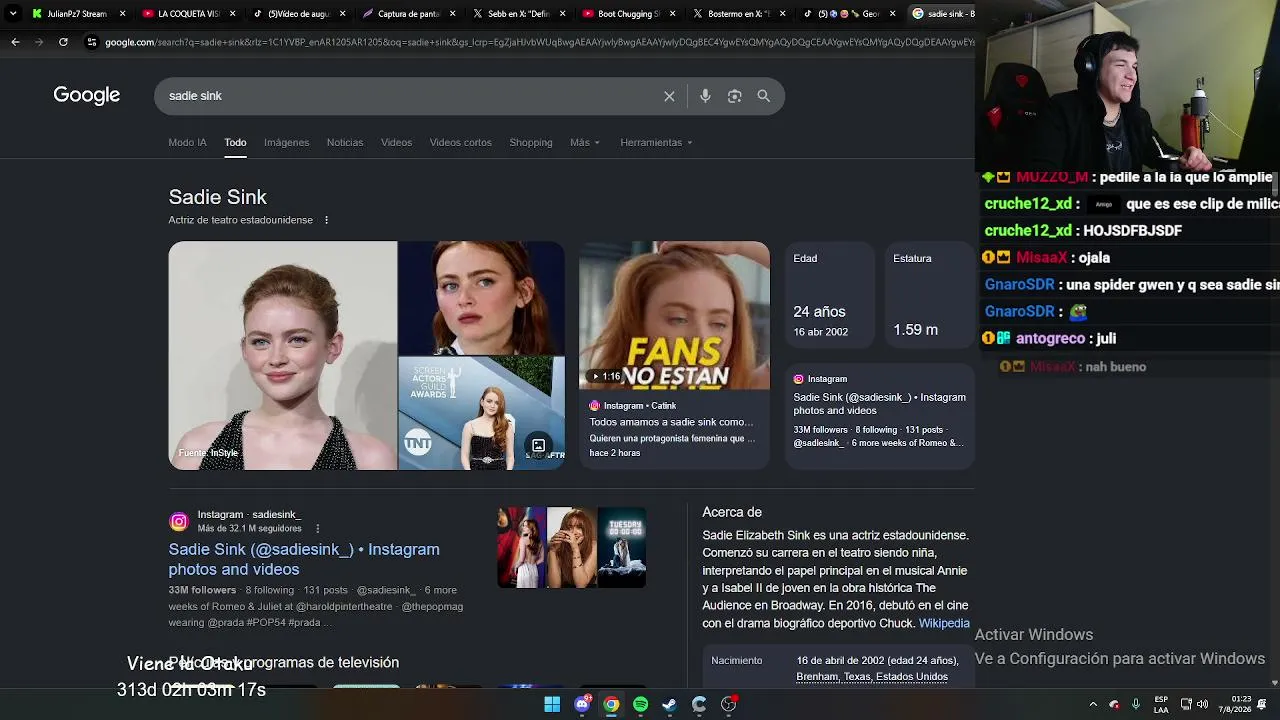Go back to the previous page
This screenshot has height=720, width=1280.
(x=15, y=42)
